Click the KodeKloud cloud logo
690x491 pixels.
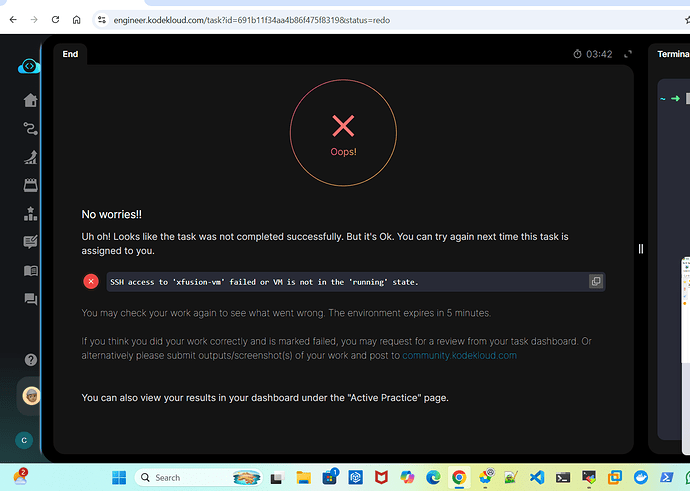(29, 66)
